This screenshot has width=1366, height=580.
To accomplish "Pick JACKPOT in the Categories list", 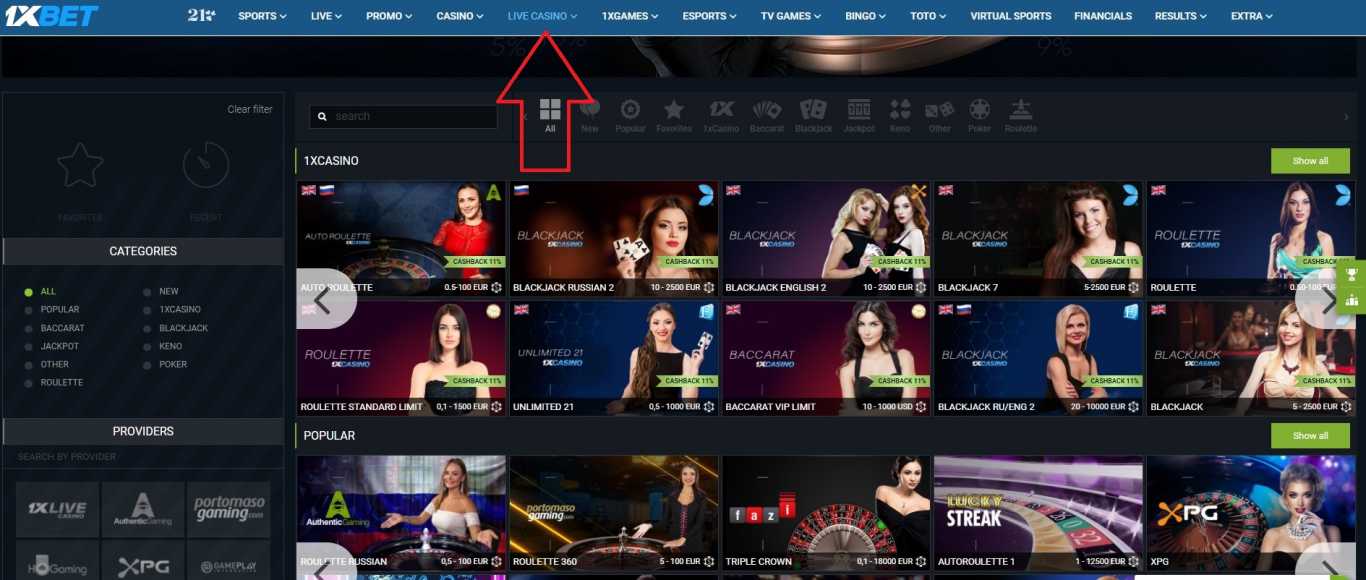I will point(60,346).
